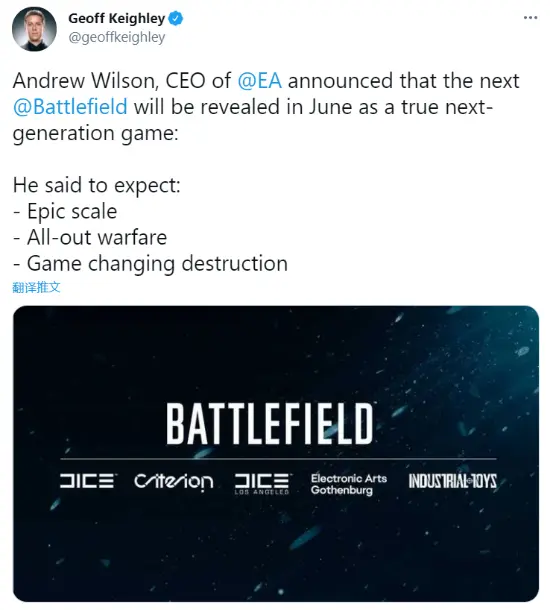Click the Criterion logo
This screenshot has width=550, height=610.
(174, 482)
